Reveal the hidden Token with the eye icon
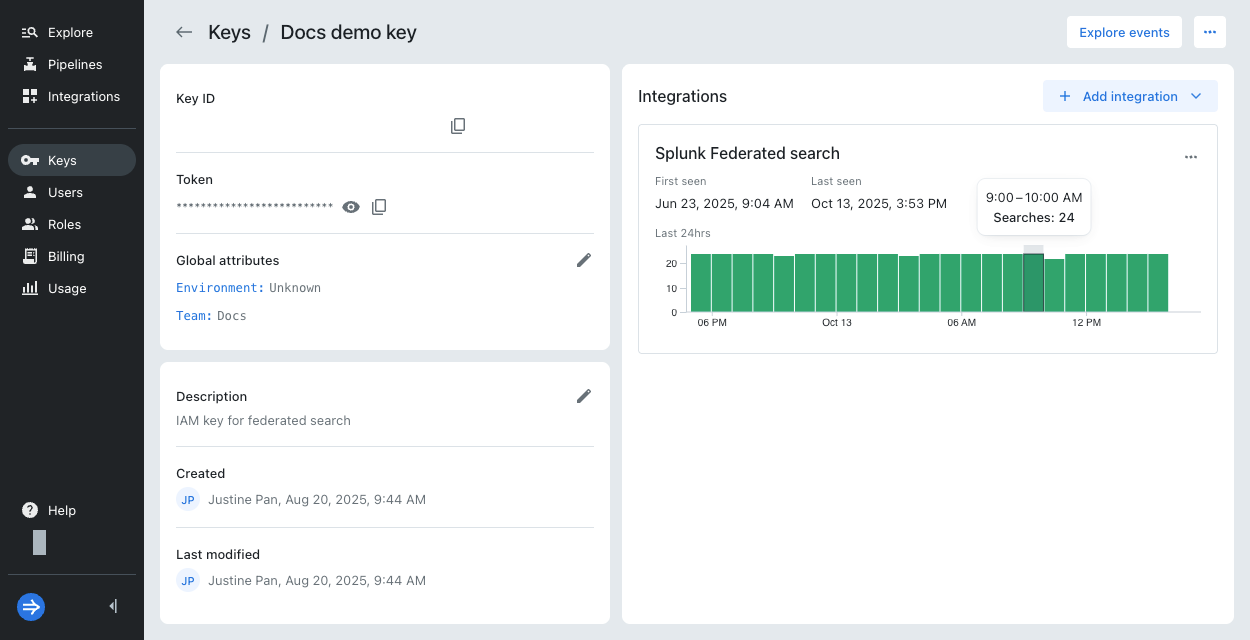Screen dimensions: 1250x640 point(350,206)
